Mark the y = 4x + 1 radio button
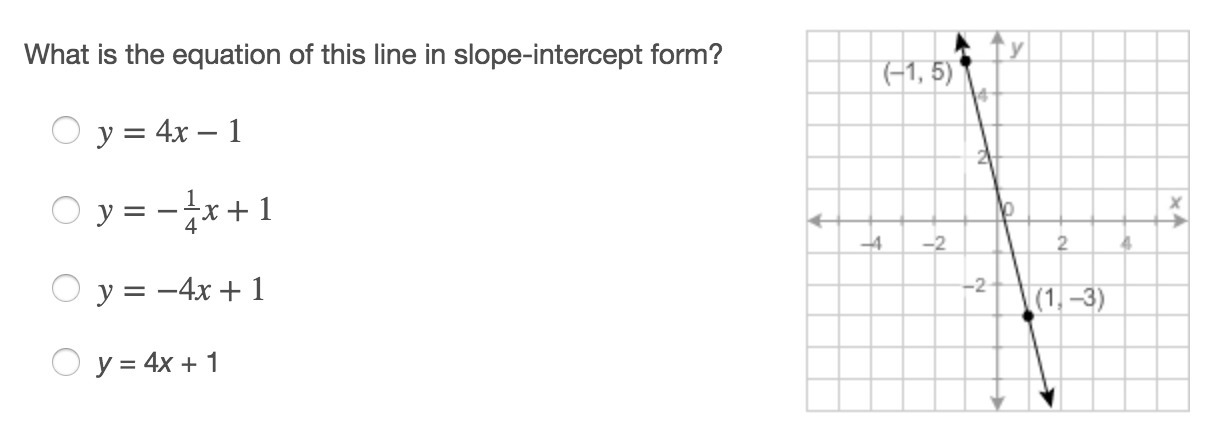Image resolution: width=1210 pixels, height=438 pixels. 67,361
